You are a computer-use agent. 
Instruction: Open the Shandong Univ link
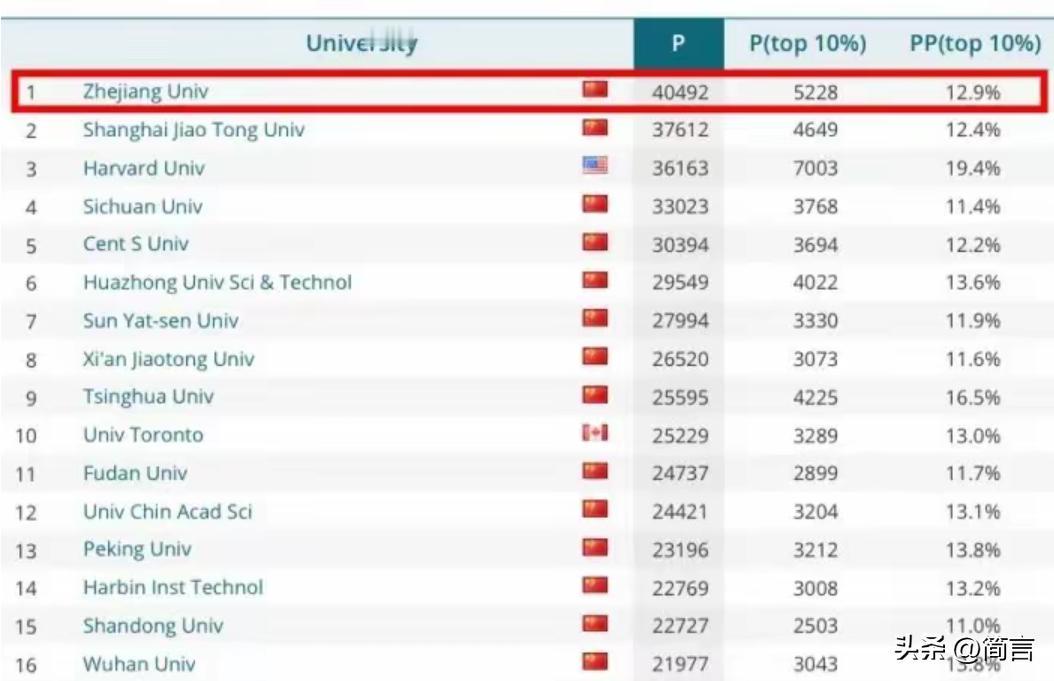(153, 626)
